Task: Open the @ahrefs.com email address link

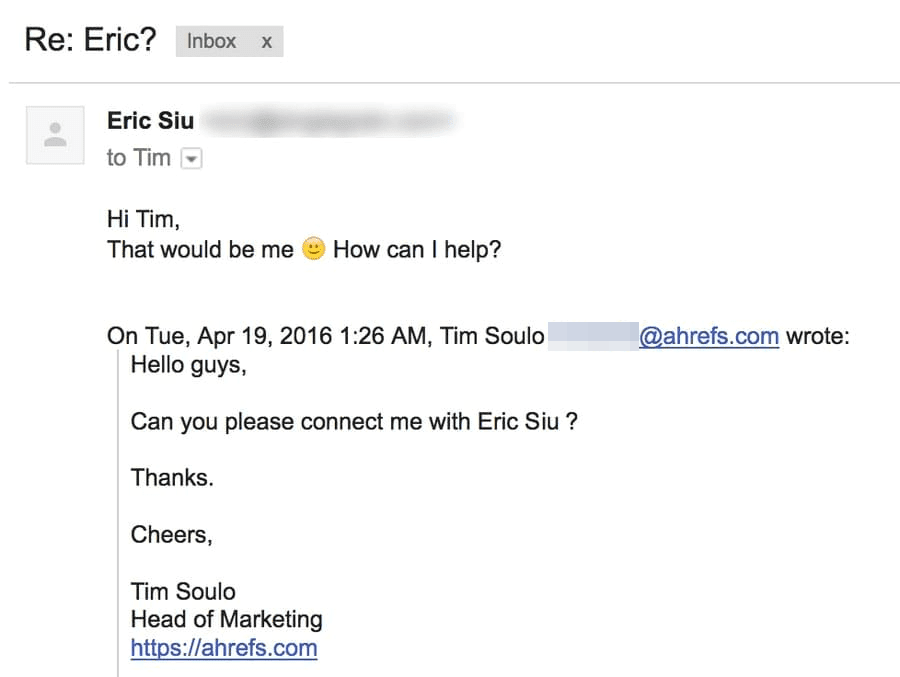Action: pyautogui.click(x=708, y=336)
